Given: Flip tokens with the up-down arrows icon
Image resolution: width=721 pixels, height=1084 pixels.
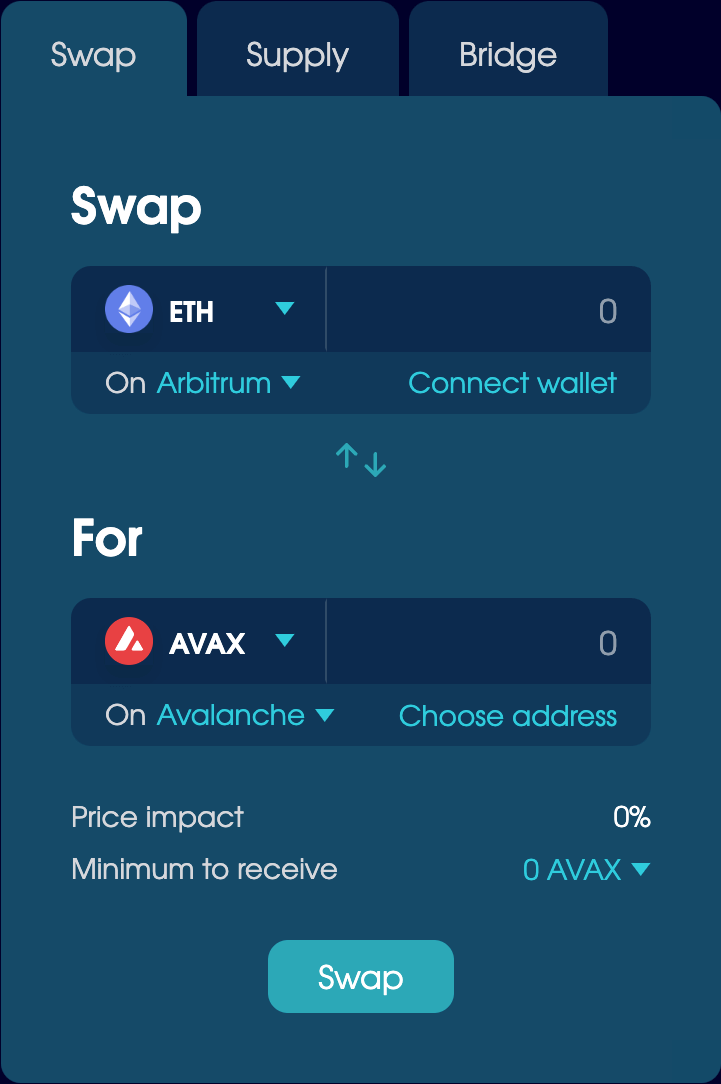Looking at the screenshot, I should 361,460.
